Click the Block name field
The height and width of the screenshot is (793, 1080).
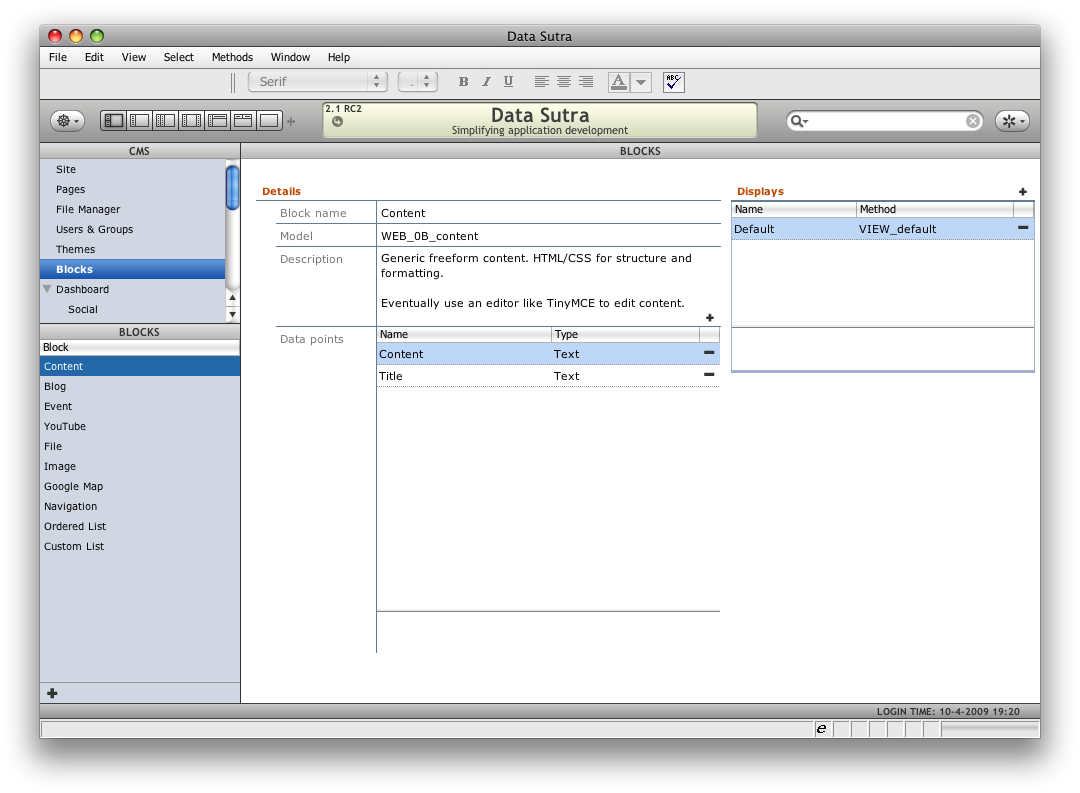(x=548, y=213)
